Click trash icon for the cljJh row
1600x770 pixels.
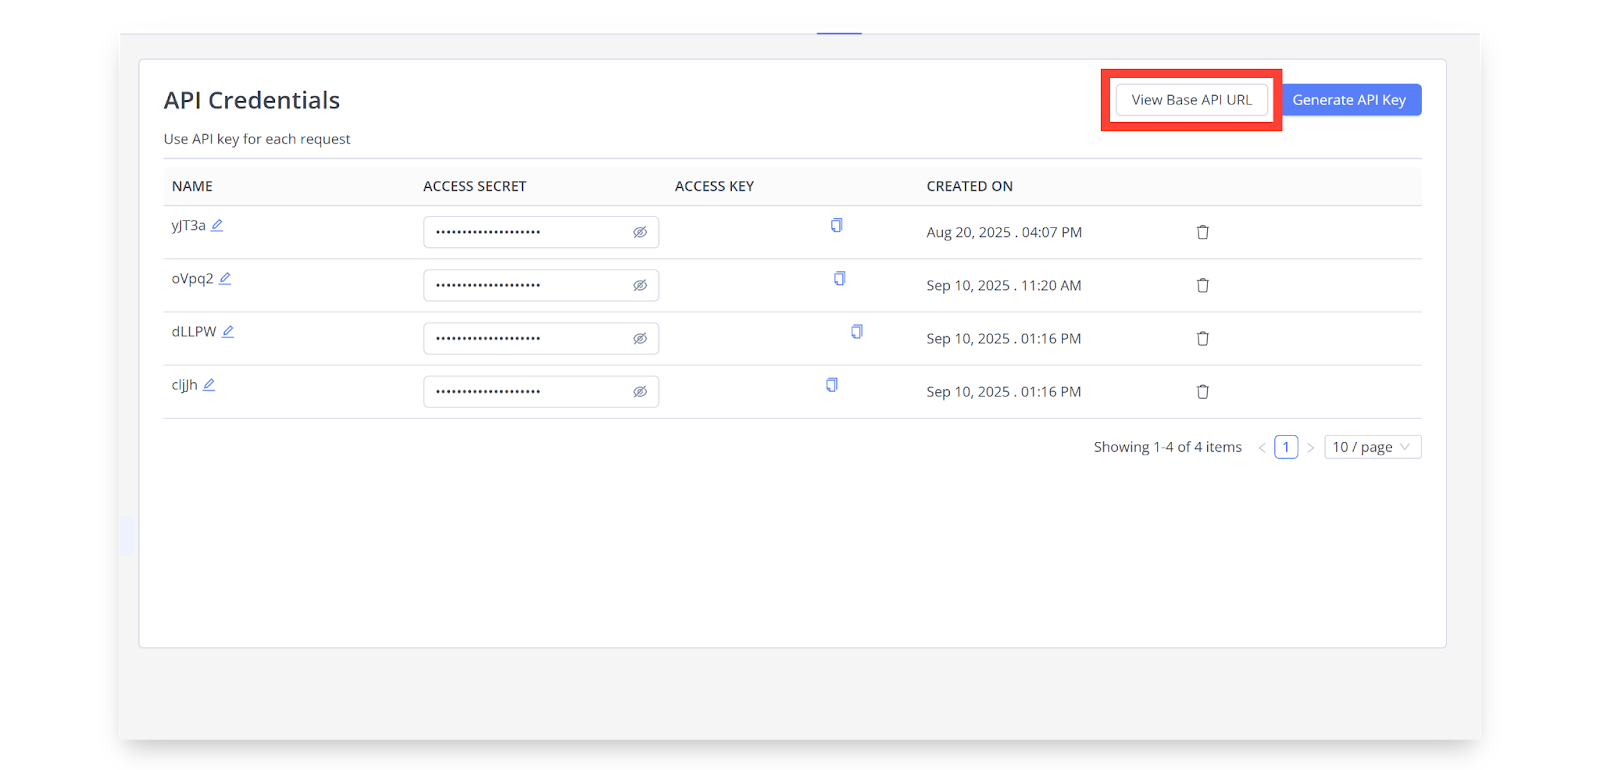[x=1202, y=392]
